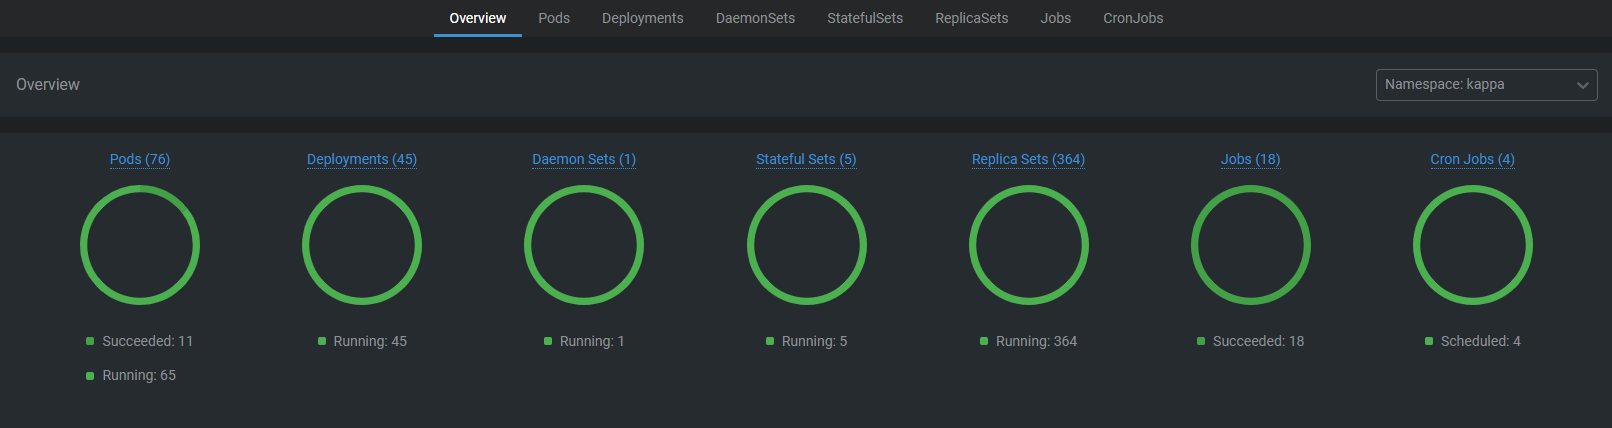This screenshot has height=428, width=1612.
Task: Click the Pods donut chart ring
Action: point(140,190)
